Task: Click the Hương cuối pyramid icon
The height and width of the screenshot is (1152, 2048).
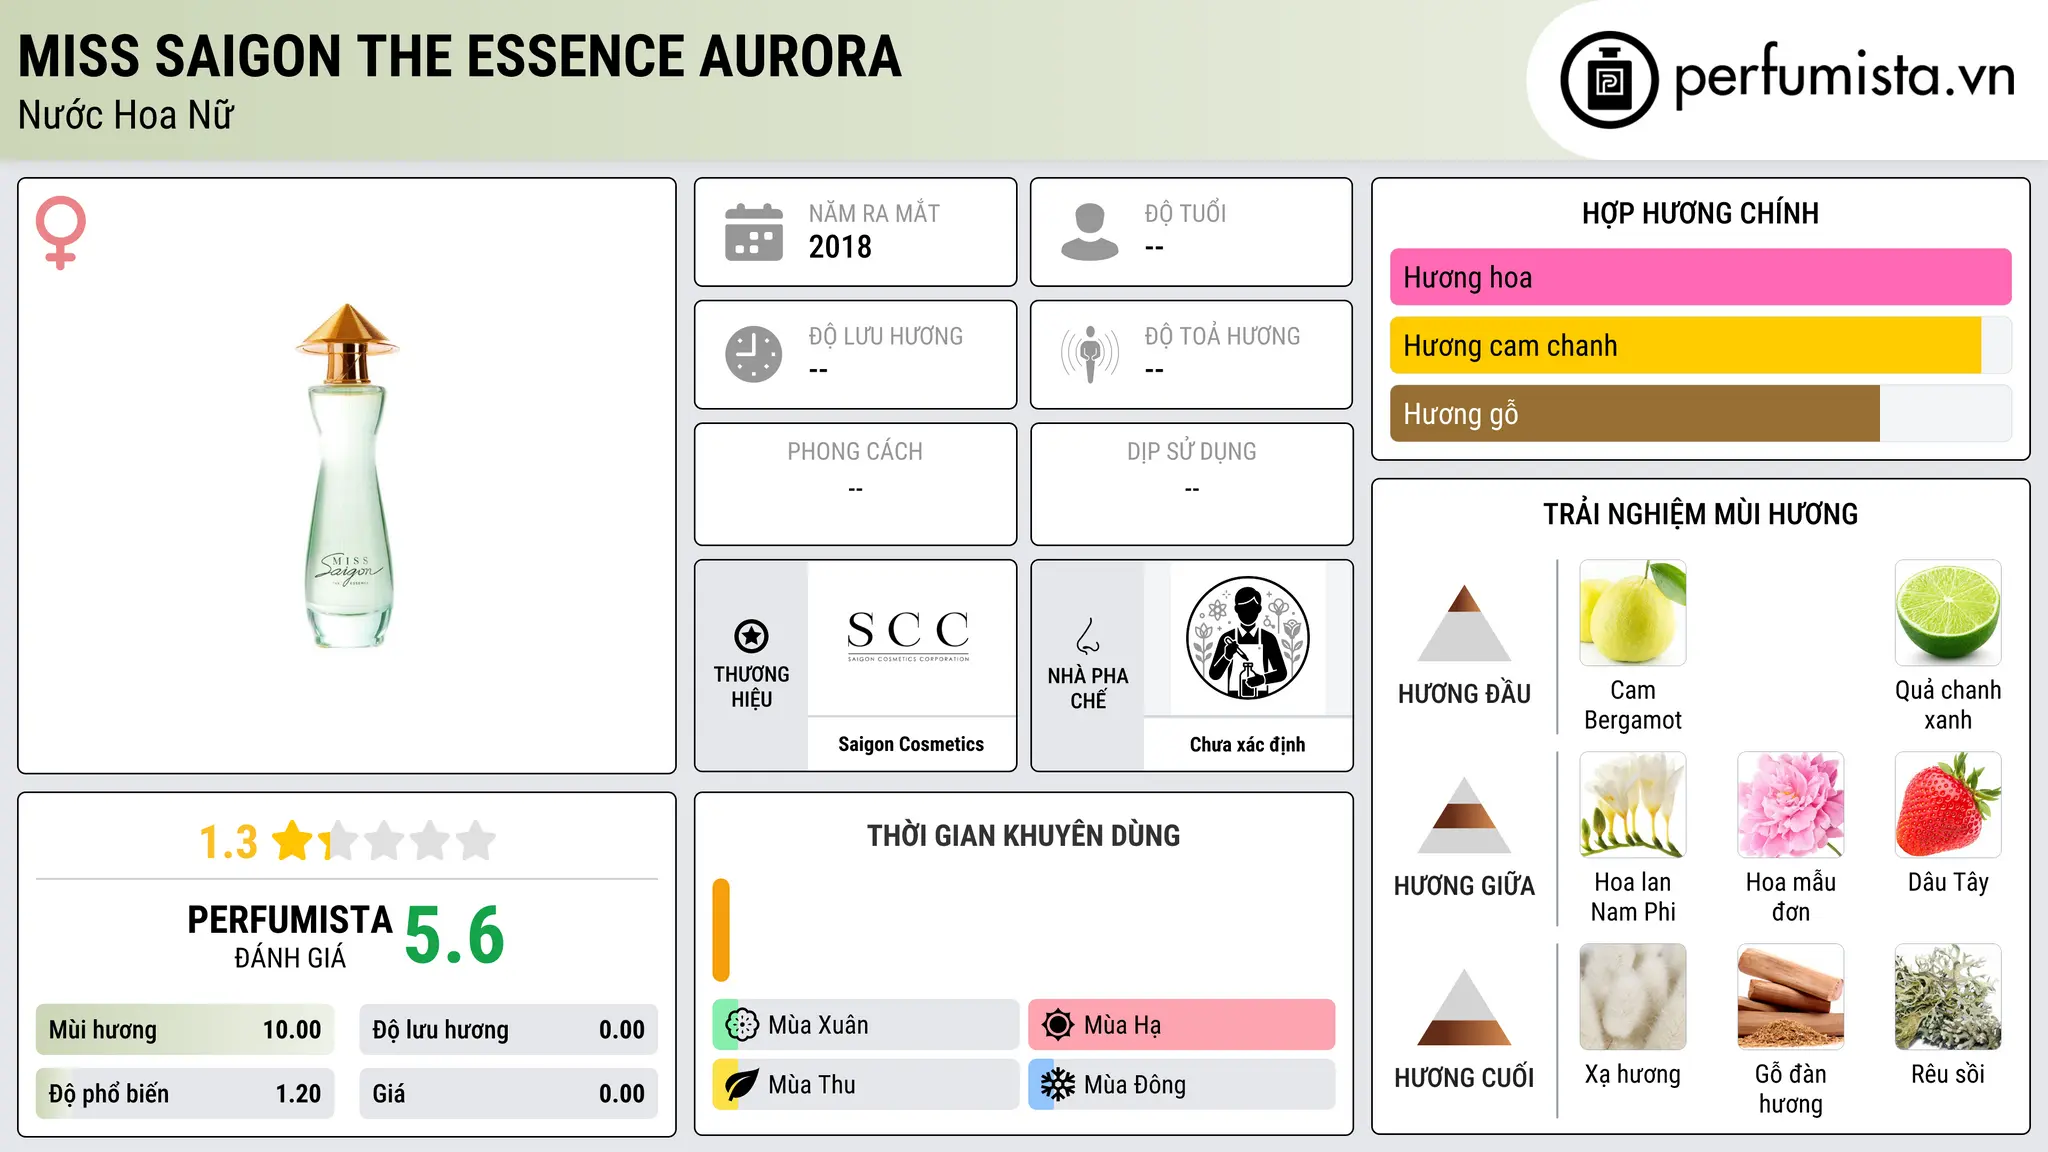Action: point(1464,1007)
